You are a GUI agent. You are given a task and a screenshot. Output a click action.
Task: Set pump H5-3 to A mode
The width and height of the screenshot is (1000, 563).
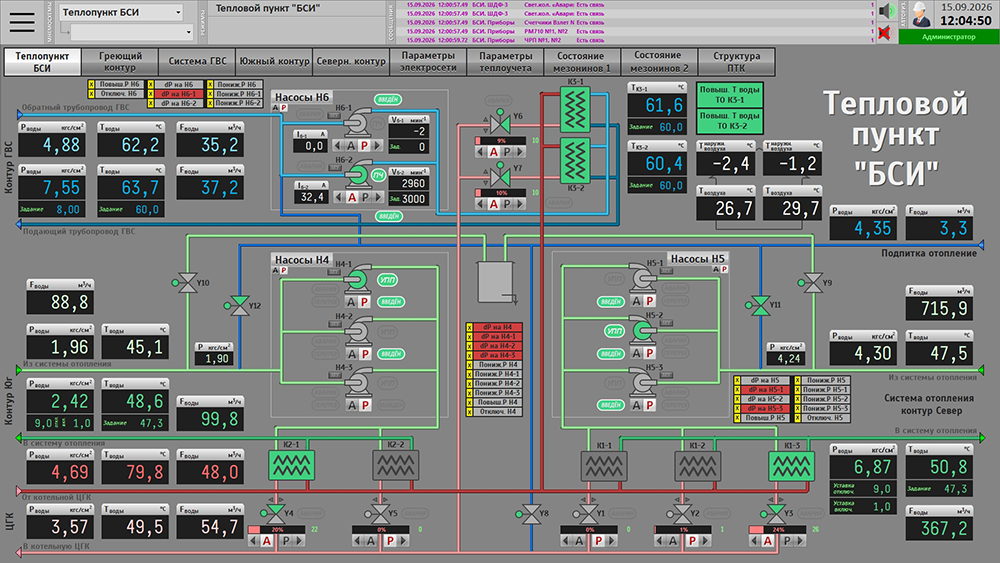pos(636,405)
